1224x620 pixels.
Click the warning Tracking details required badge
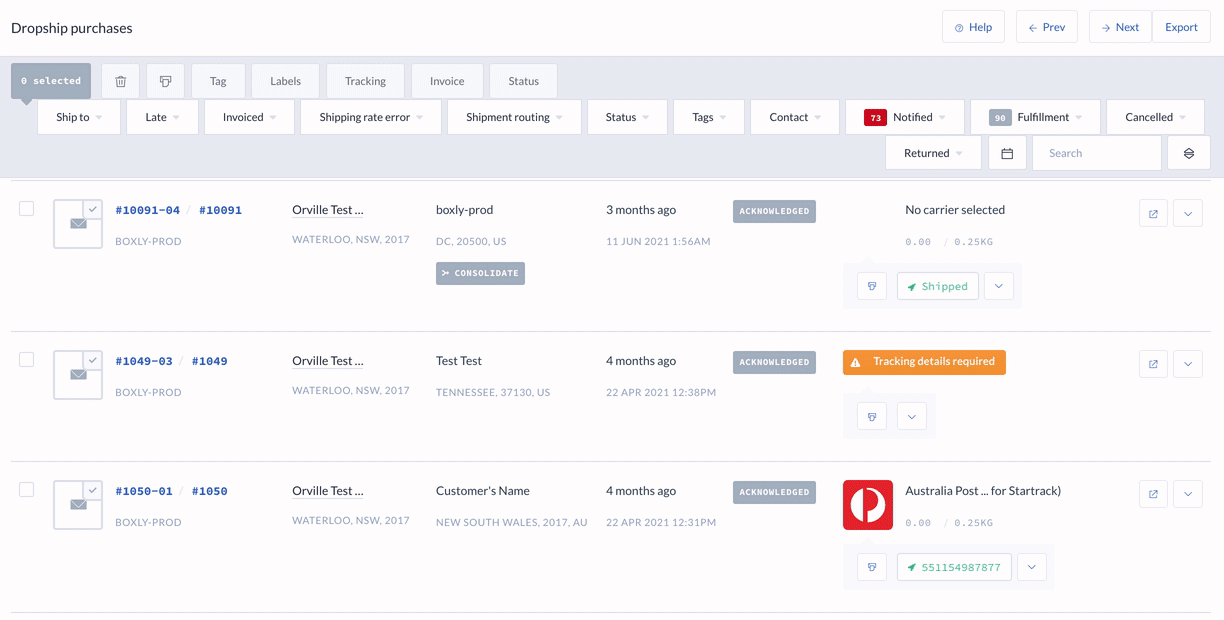click(x=924, y=362)
